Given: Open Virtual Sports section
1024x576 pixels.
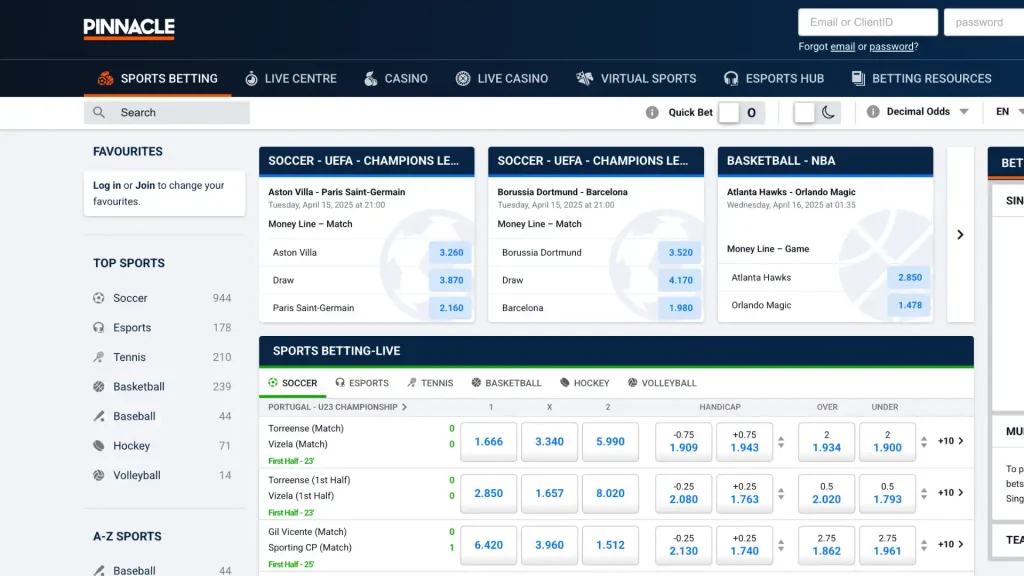Looking at the screenshot, I should coord(636,78).
